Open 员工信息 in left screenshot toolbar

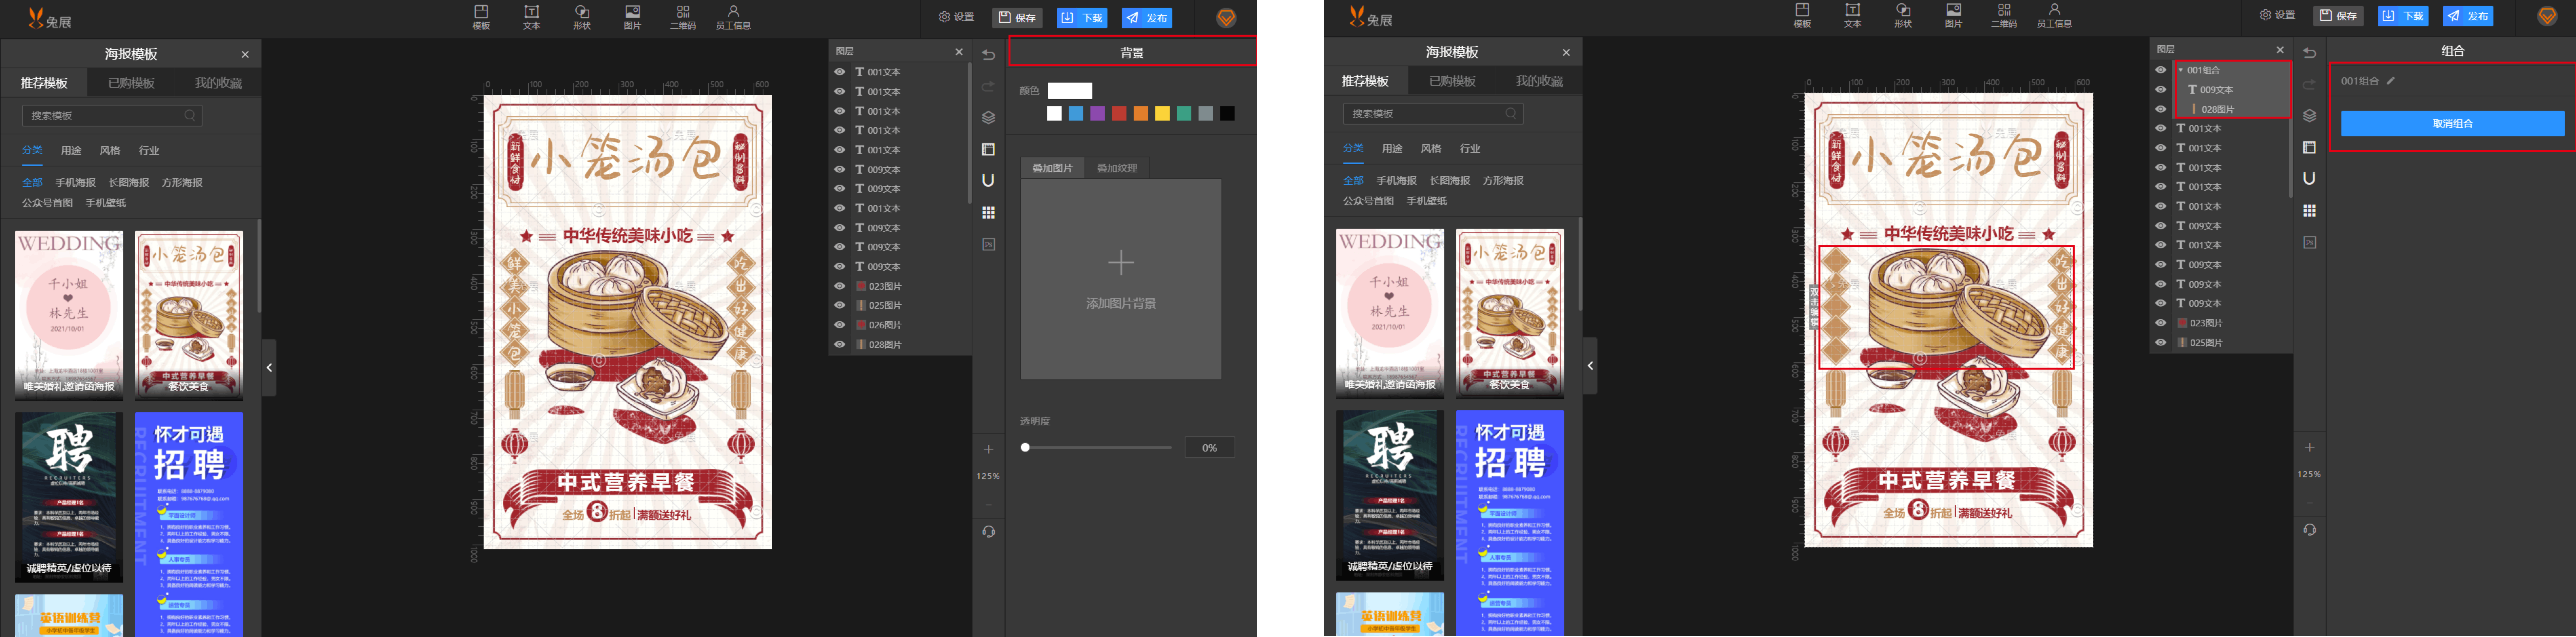(x=733, y=17)
